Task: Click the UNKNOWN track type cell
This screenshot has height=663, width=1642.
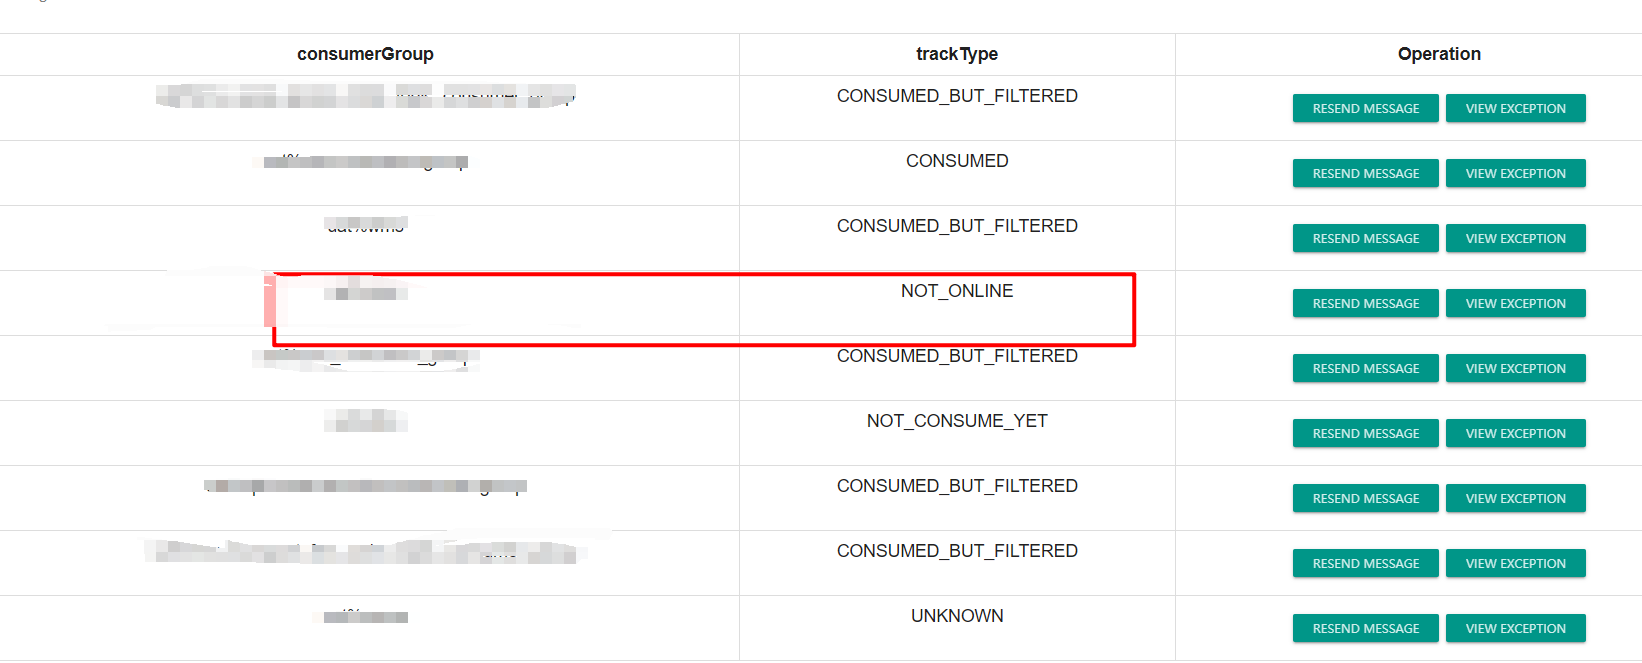Action: pos(957,616)
